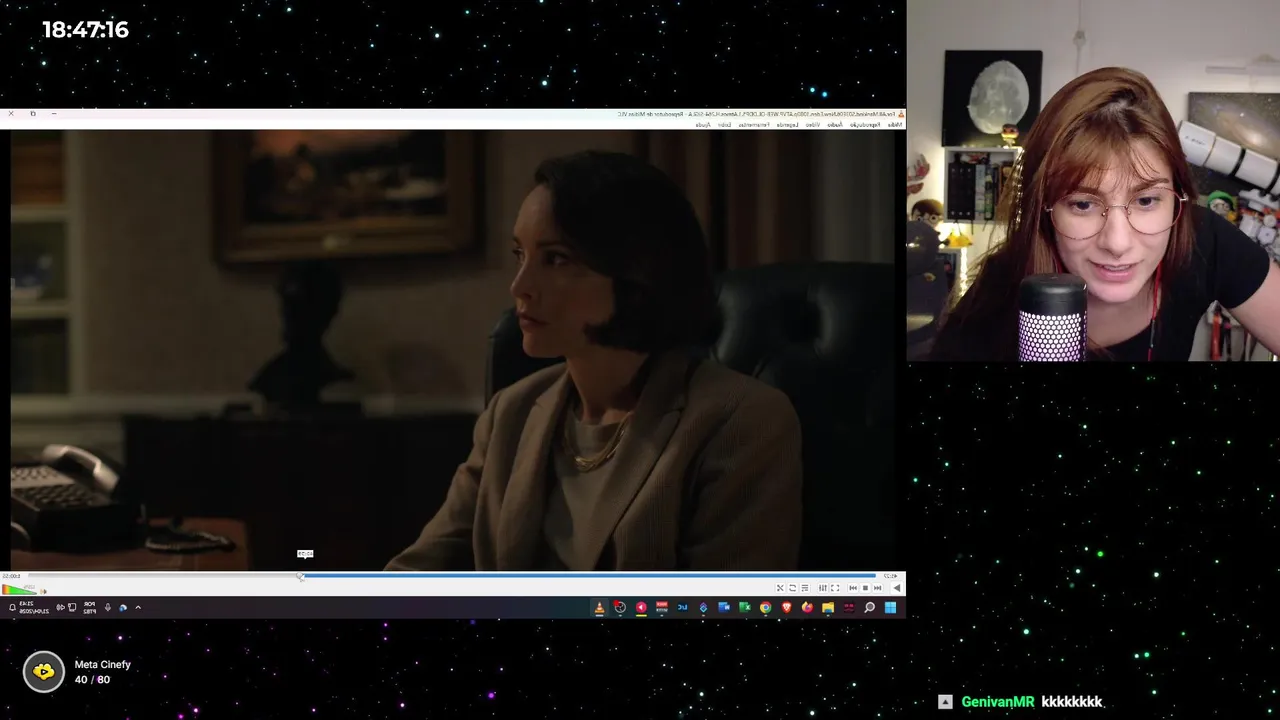1280x720 pixels.
Task: Open notifications bell icon
Action: click(12, 608)
